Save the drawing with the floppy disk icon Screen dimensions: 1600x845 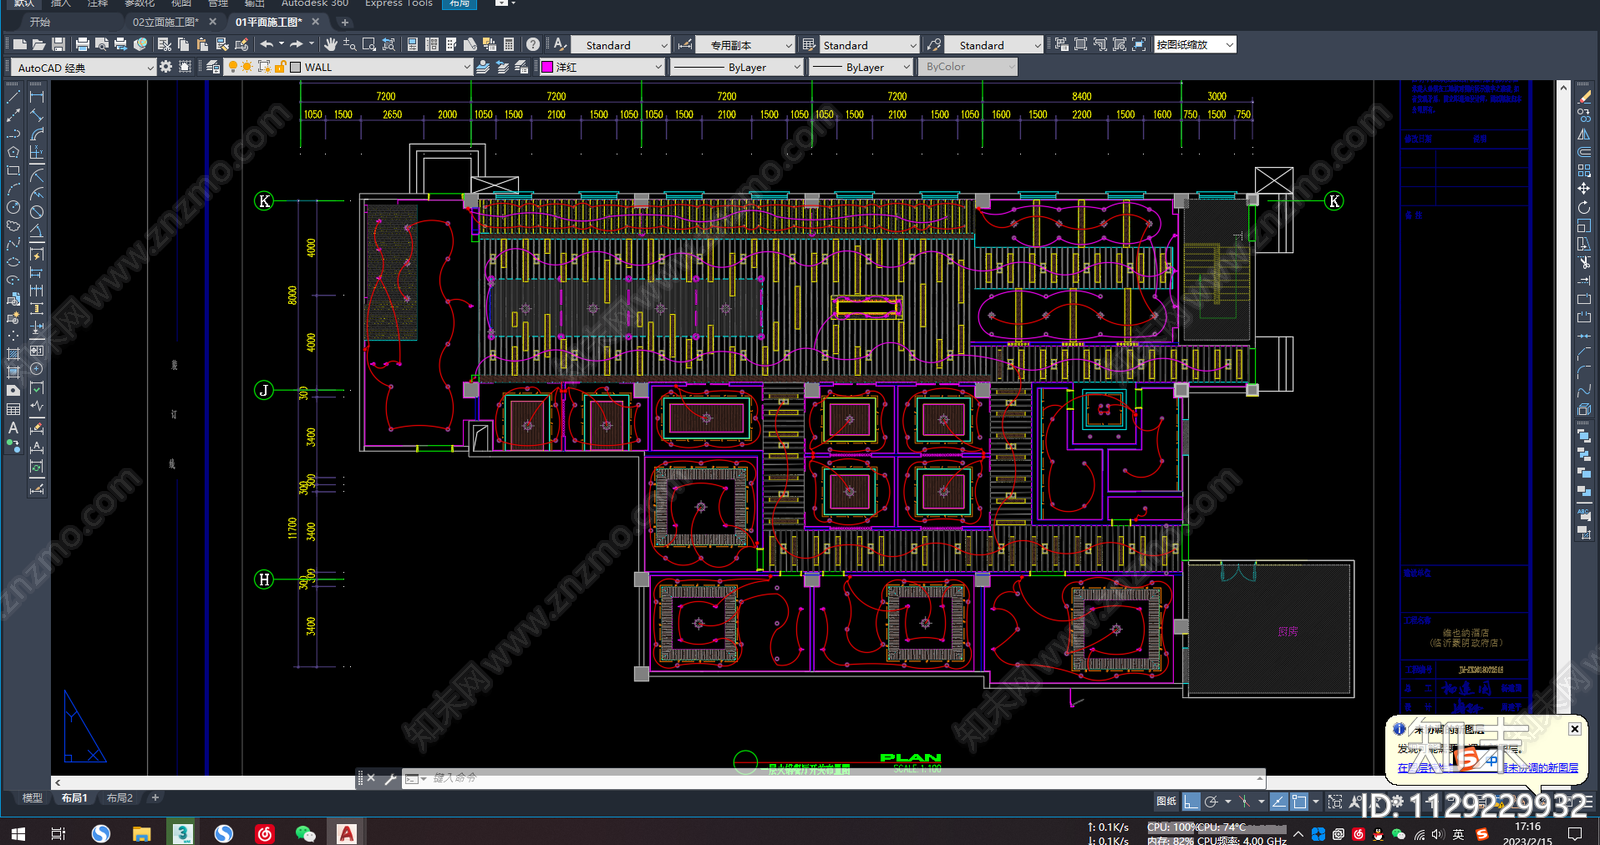click(58, 44)
